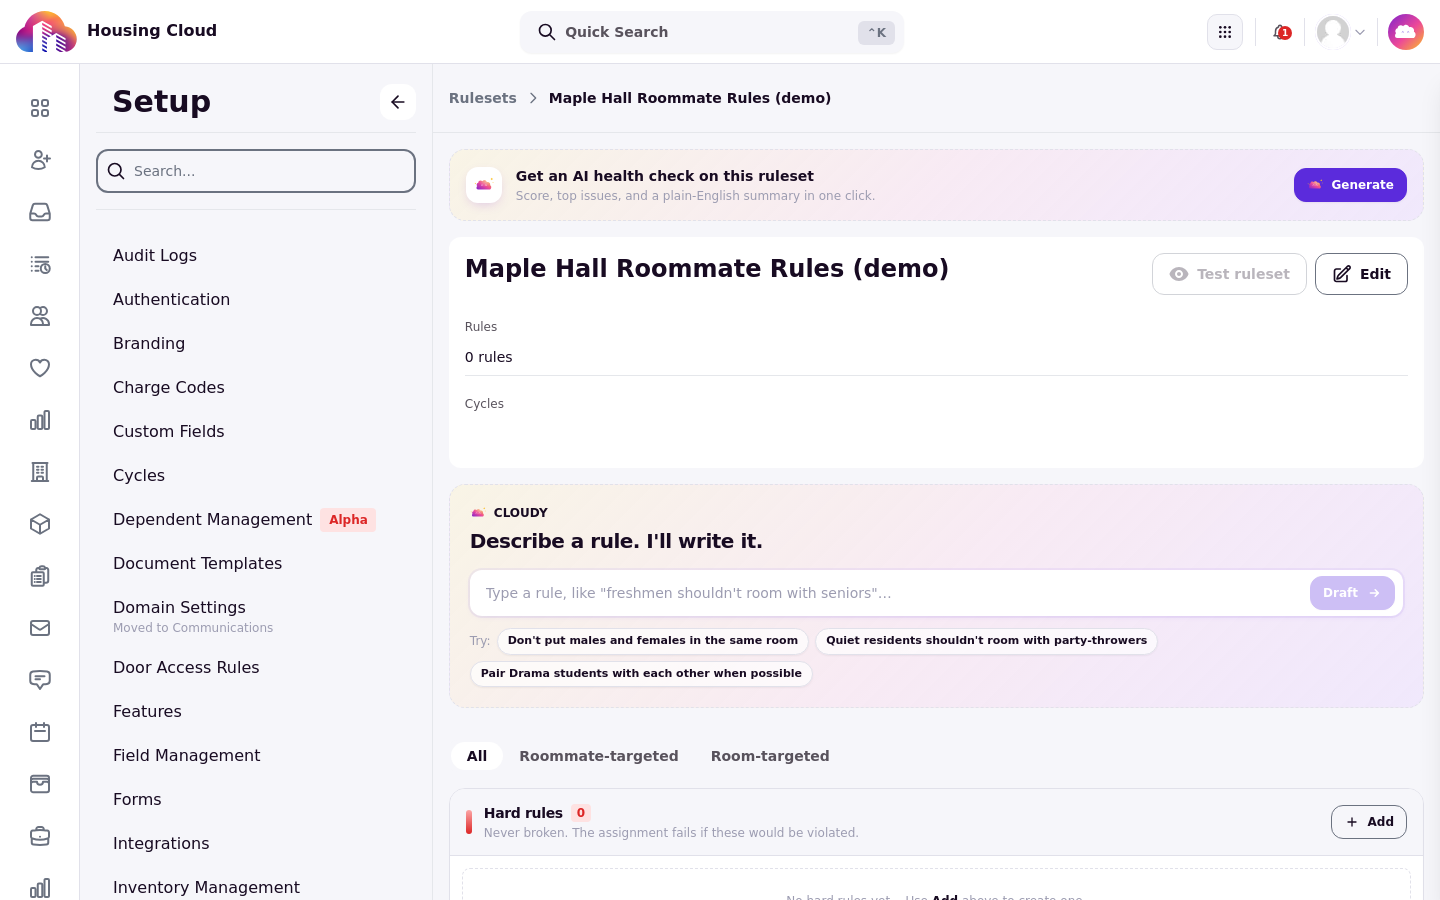Click the rule description text input
1440x900 pixels.
pyautogui.click(x=890, y=593)
